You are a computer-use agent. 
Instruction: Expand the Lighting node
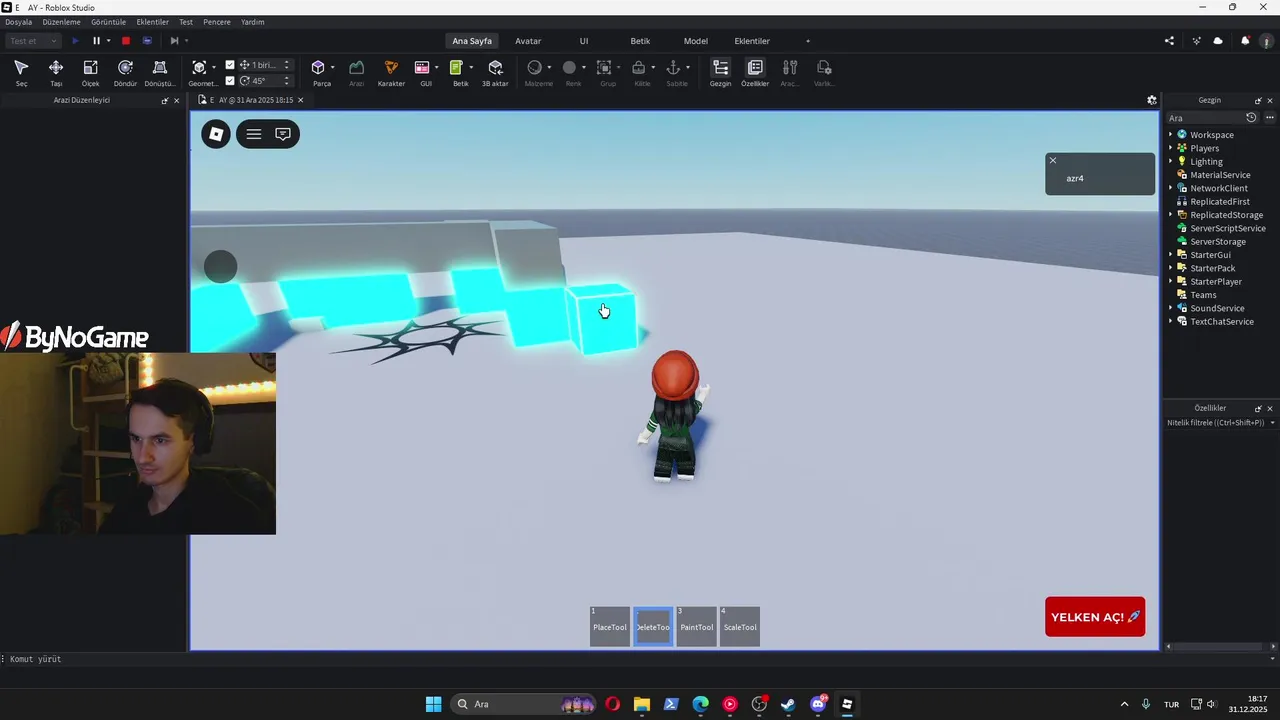[1170, 161]
